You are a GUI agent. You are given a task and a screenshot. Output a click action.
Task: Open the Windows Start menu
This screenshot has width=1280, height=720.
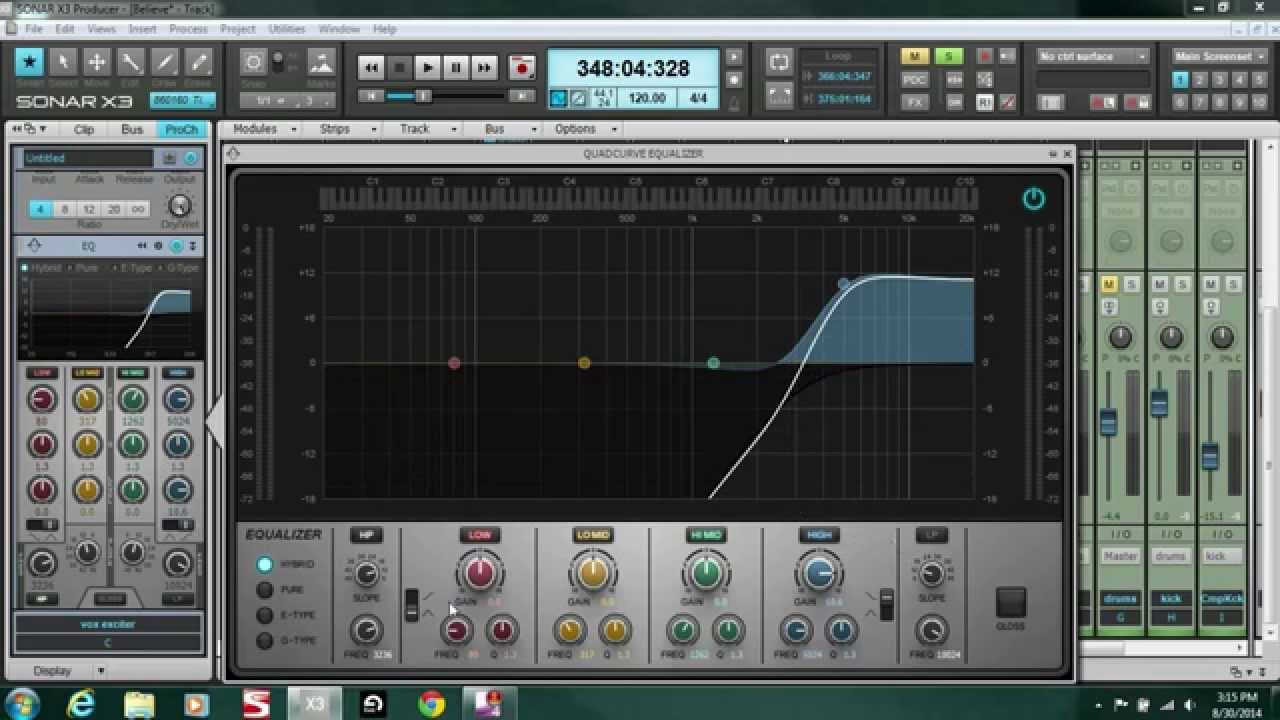(22, 704)
